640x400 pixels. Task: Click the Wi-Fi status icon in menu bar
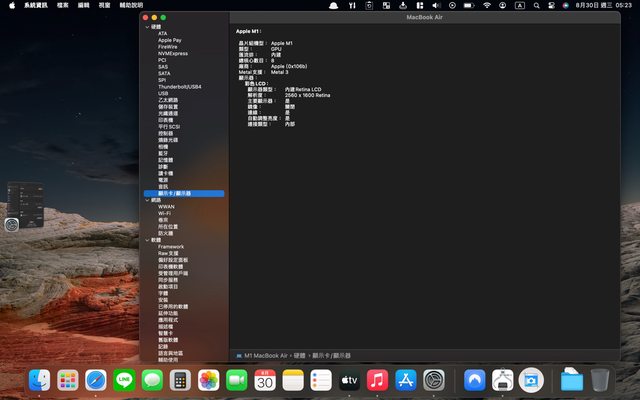(487, 5)
